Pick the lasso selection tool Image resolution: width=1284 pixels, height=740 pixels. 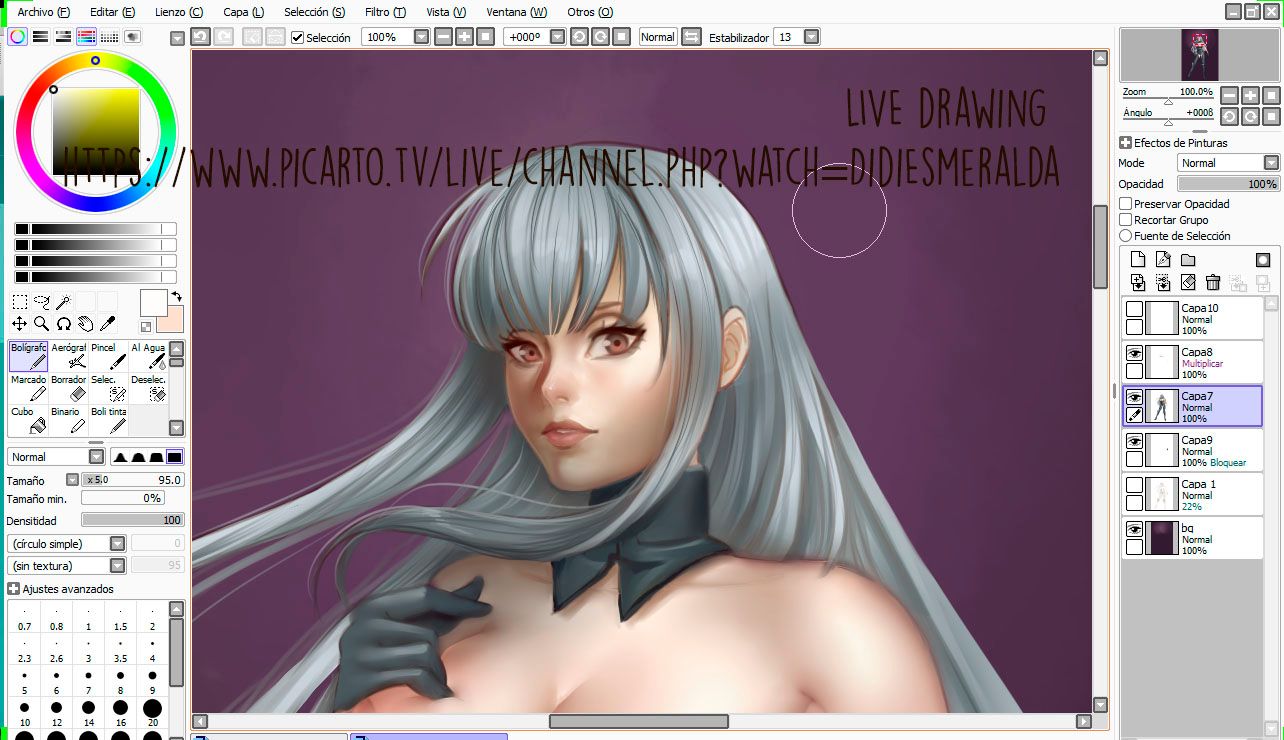coord(42,302)
